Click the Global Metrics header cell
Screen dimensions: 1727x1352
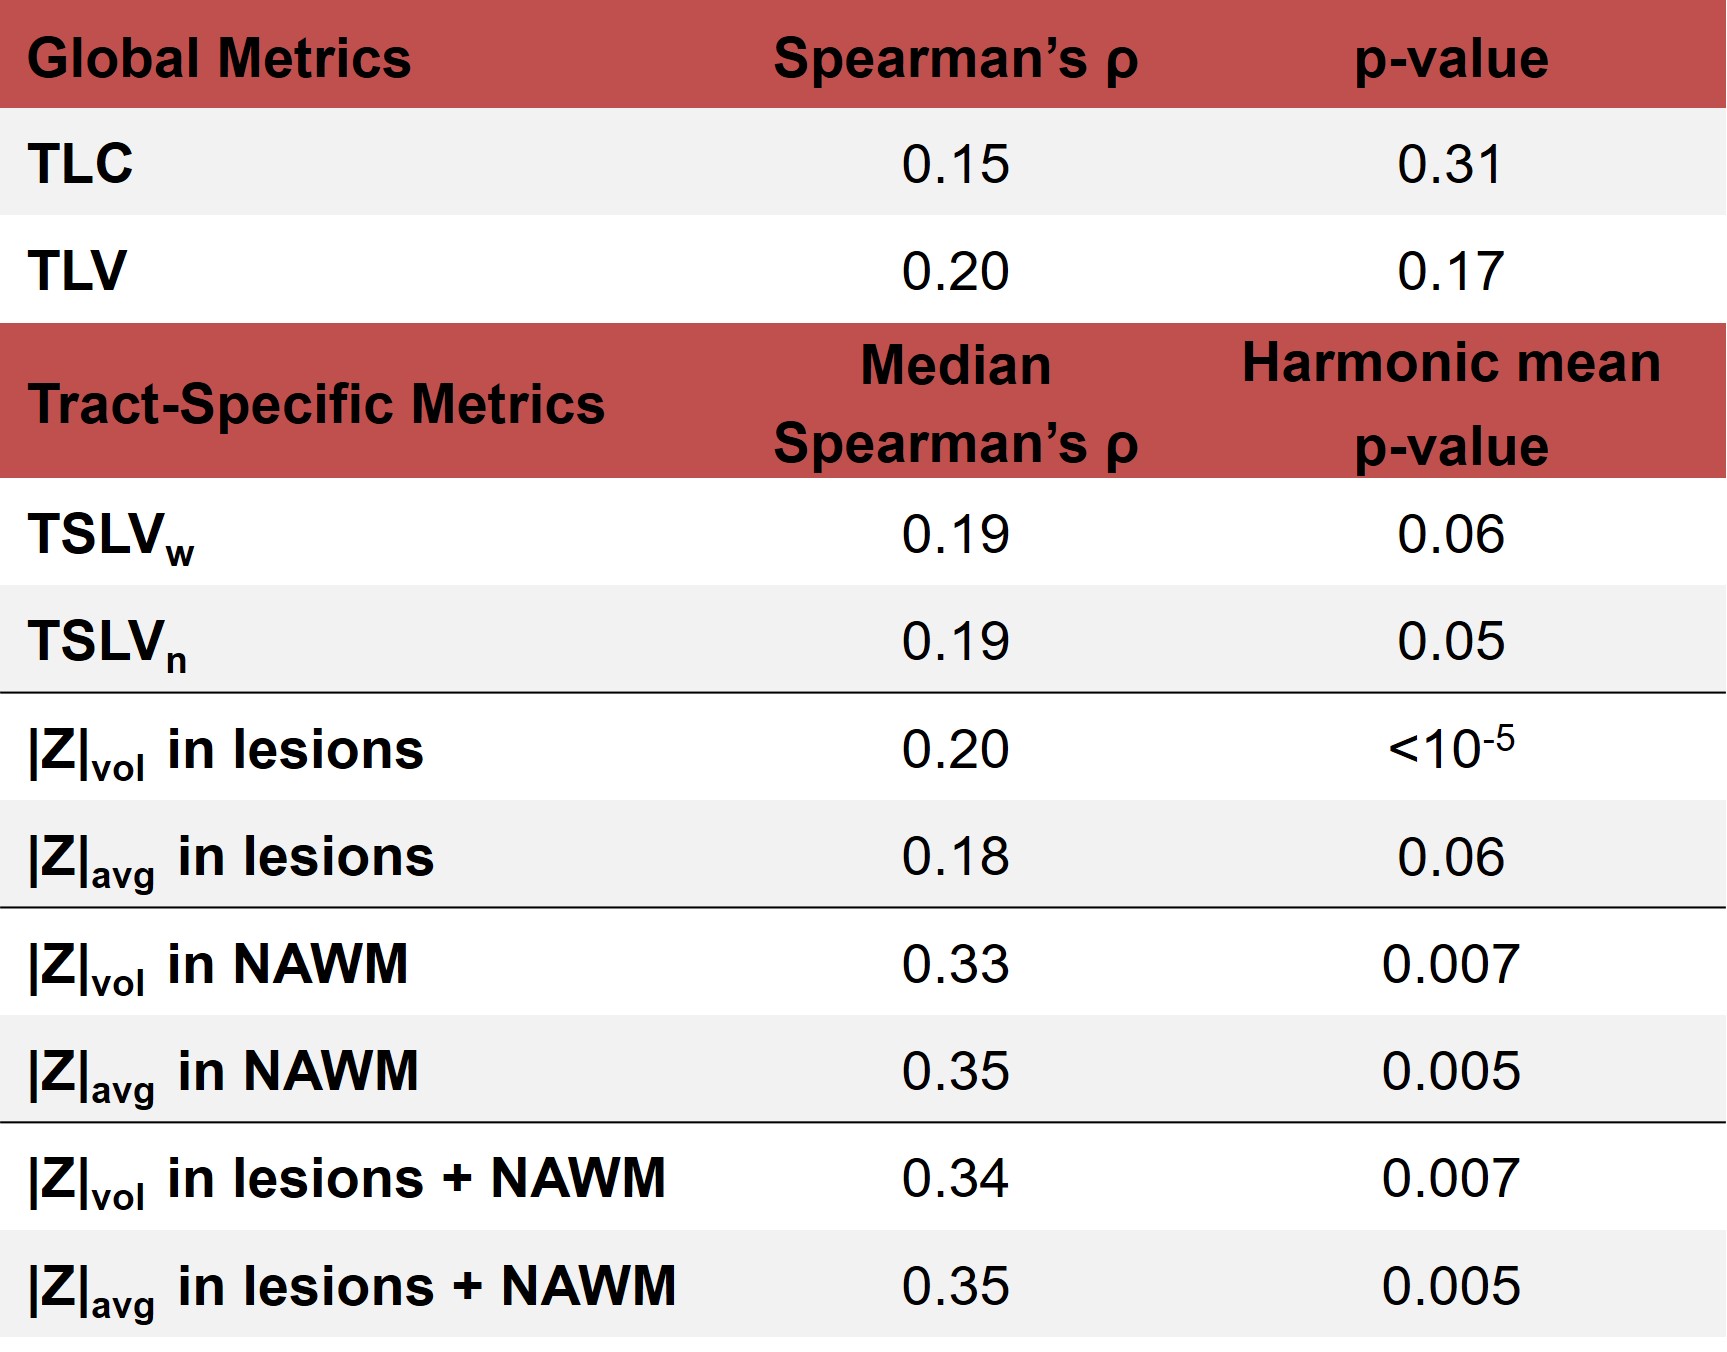point(219,58)
